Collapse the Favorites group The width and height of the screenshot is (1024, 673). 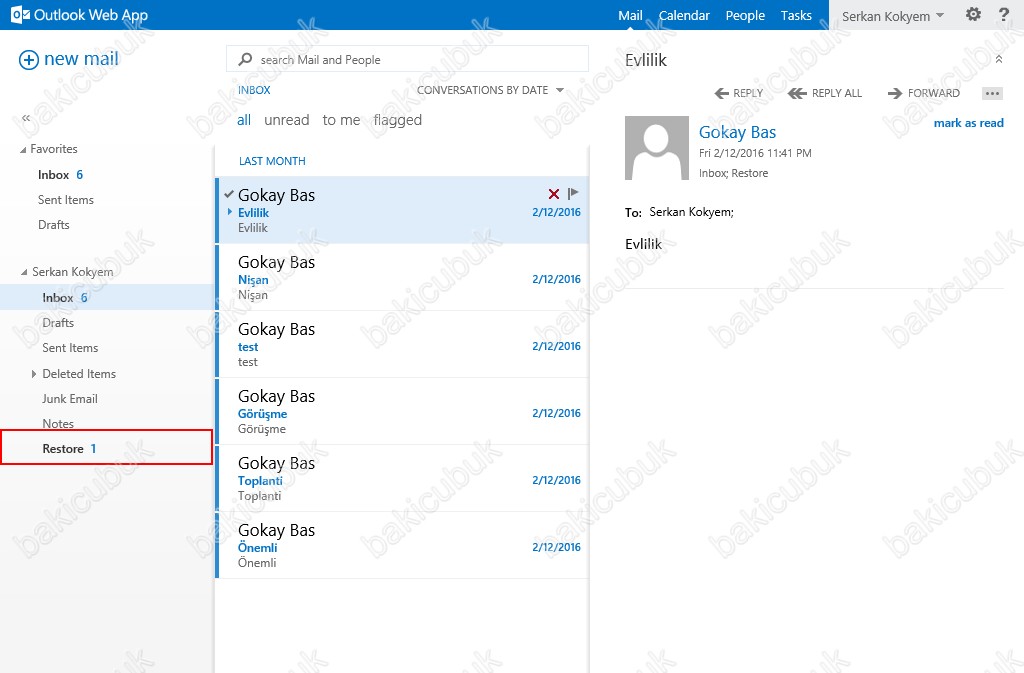point(24,150)
